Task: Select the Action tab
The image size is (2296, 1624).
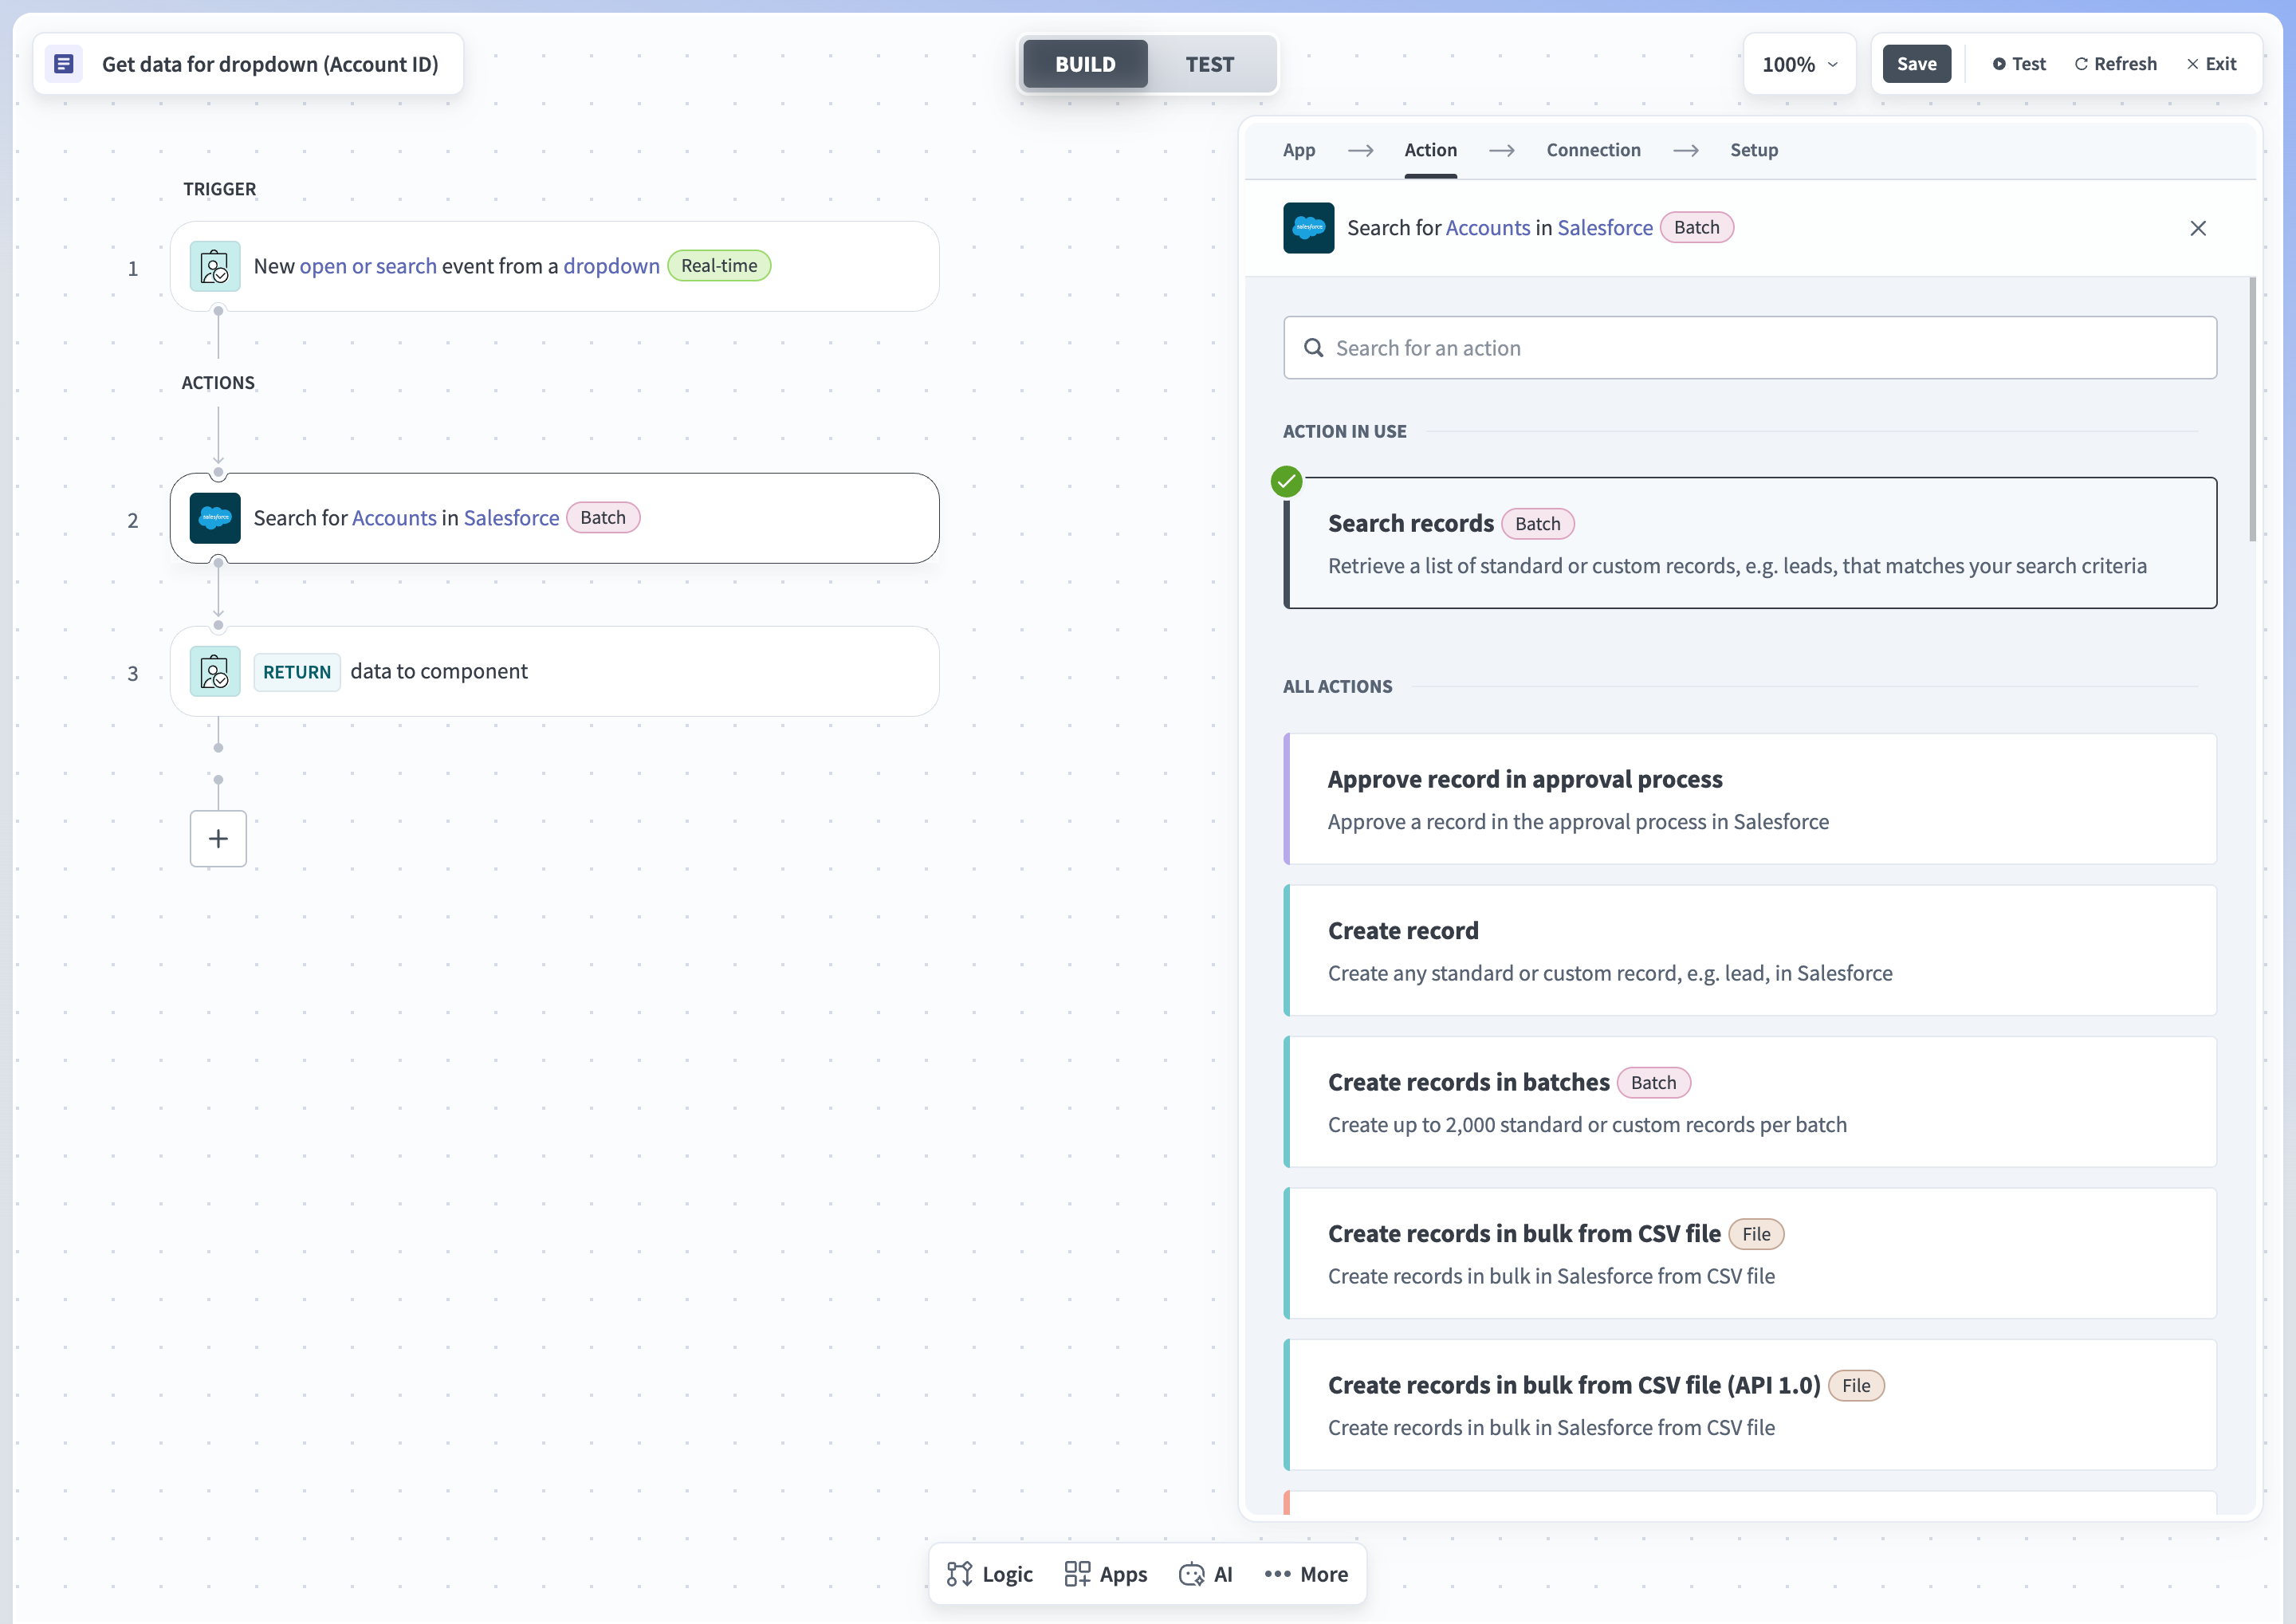Action: (x=1430, y=150)
